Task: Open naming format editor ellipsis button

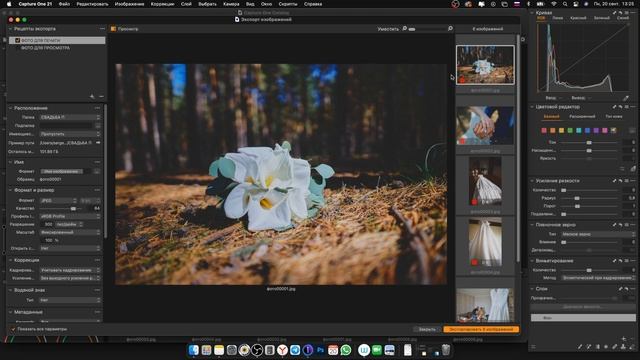Action: click(x=97, y=171)
